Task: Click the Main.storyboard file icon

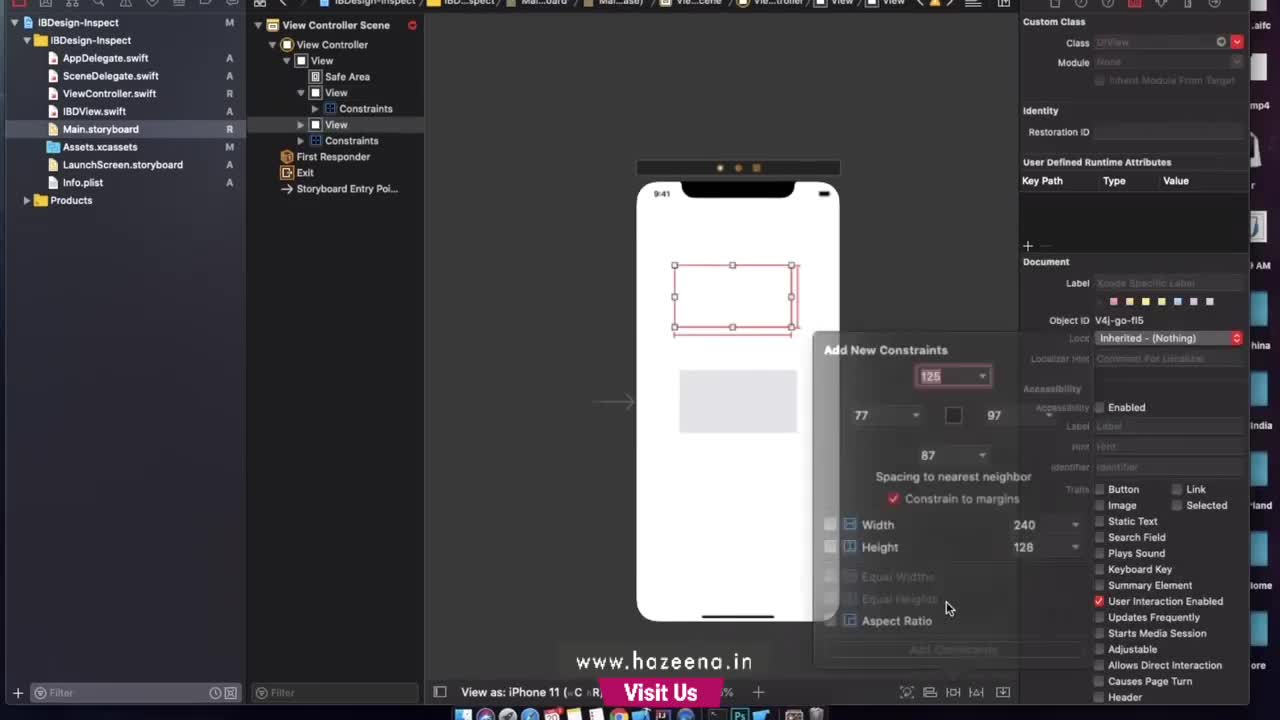Action: click(x=54, y=129)
